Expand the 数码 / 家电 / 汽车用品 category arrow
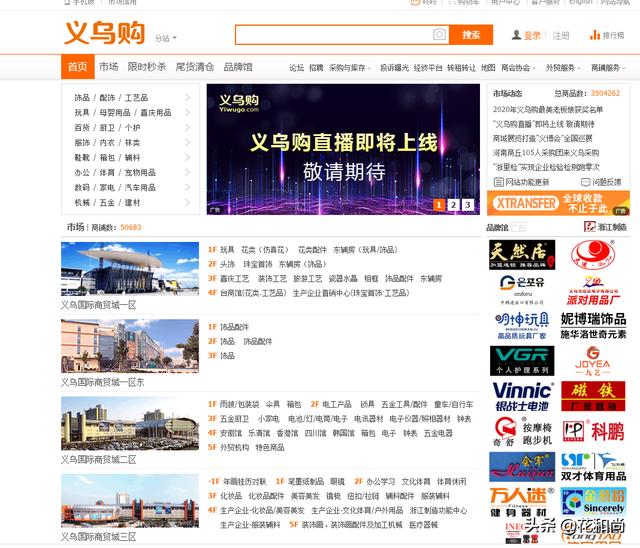Screen dimensions: 640x548 (x=188, y=187)
